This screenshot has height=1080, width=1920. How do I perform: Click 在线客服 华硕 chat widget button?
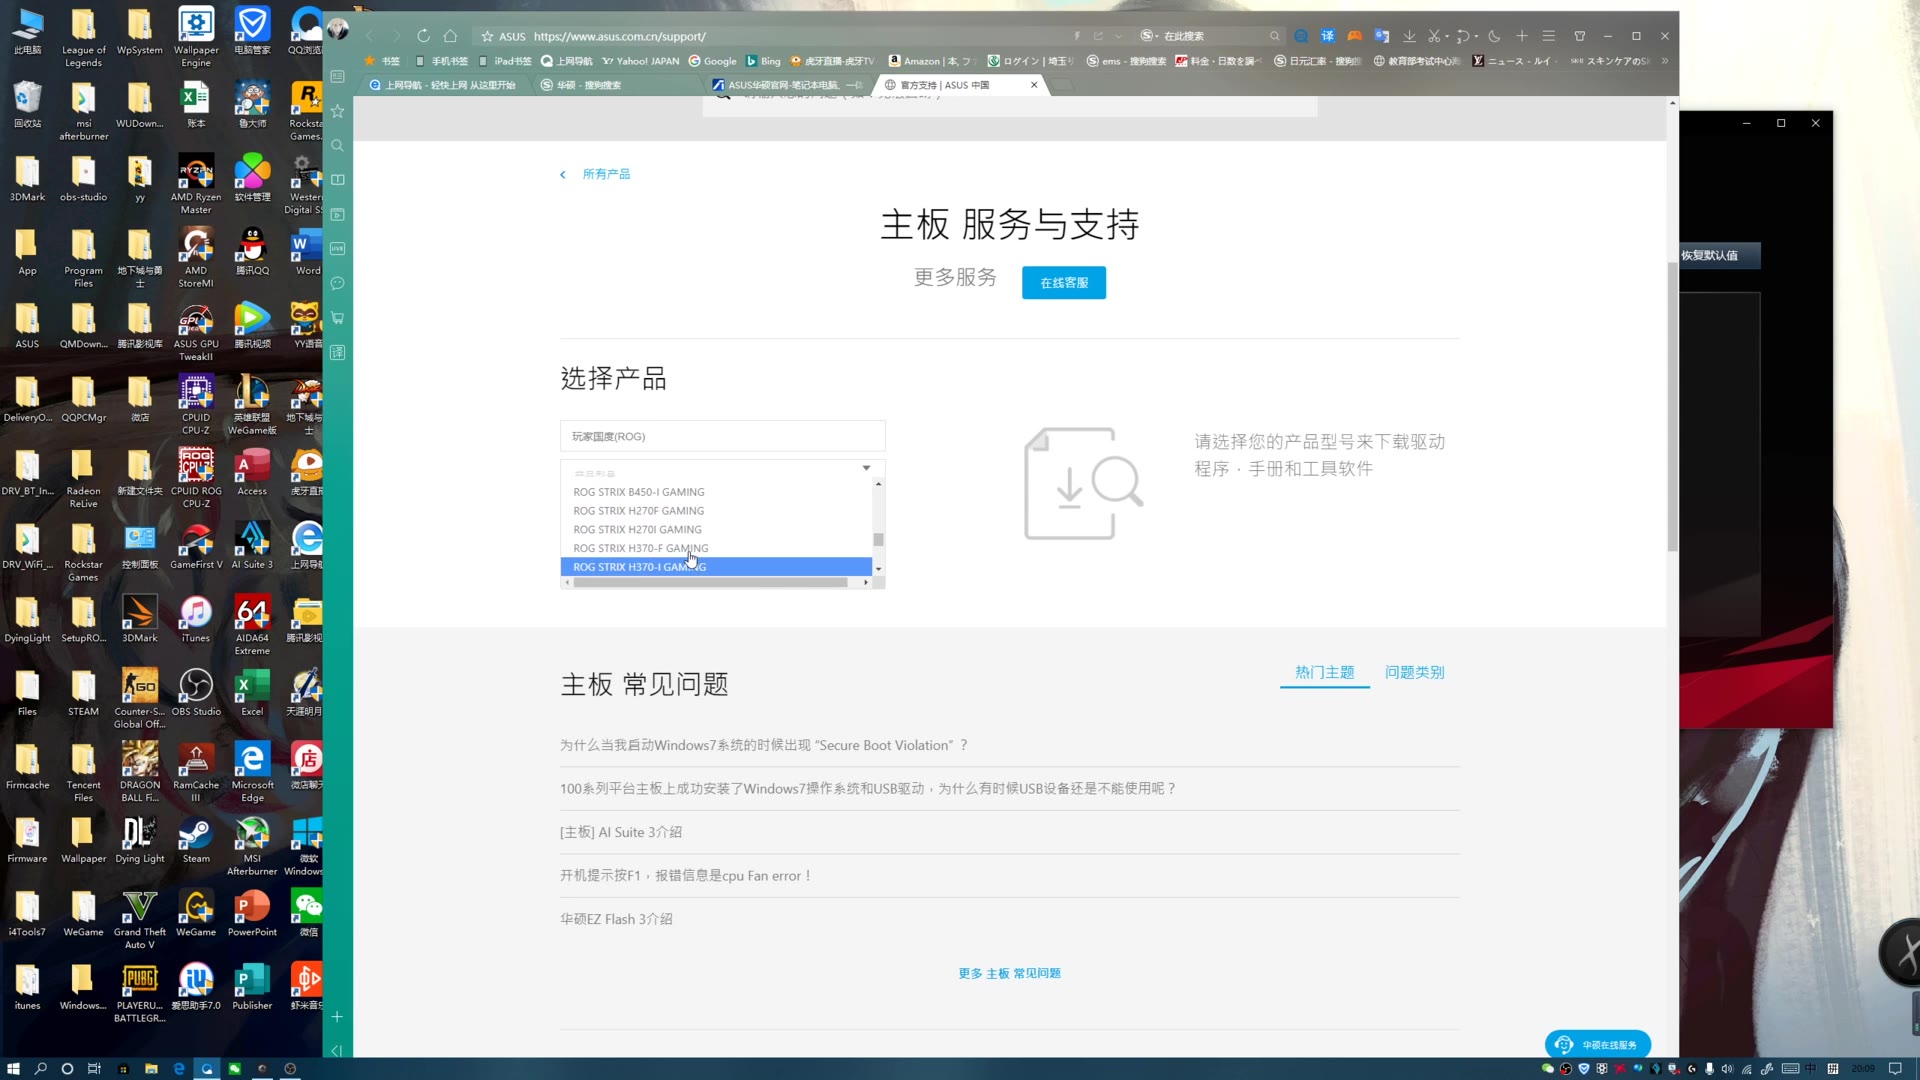tap(1598, 1044)
